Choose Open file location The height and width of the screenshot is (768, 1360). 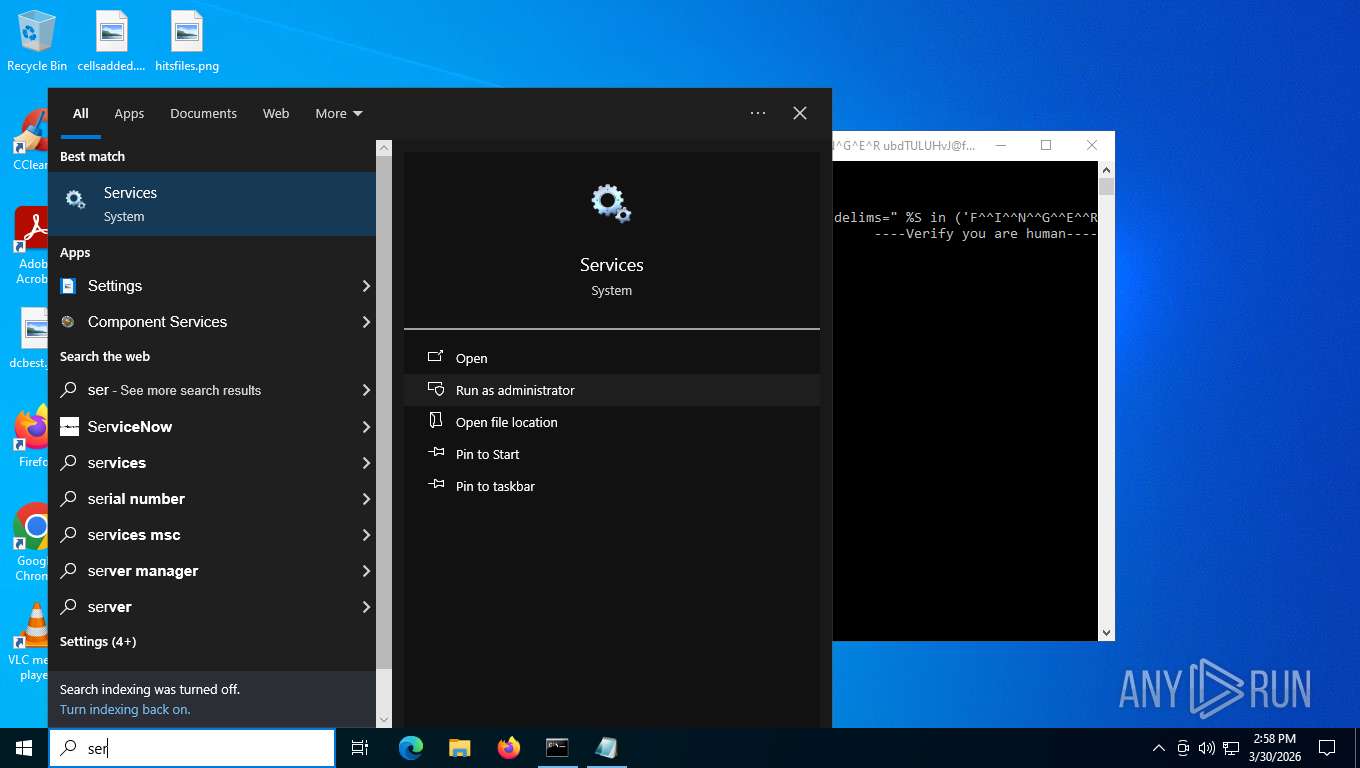pyautogui.click(x=612, y=422)
